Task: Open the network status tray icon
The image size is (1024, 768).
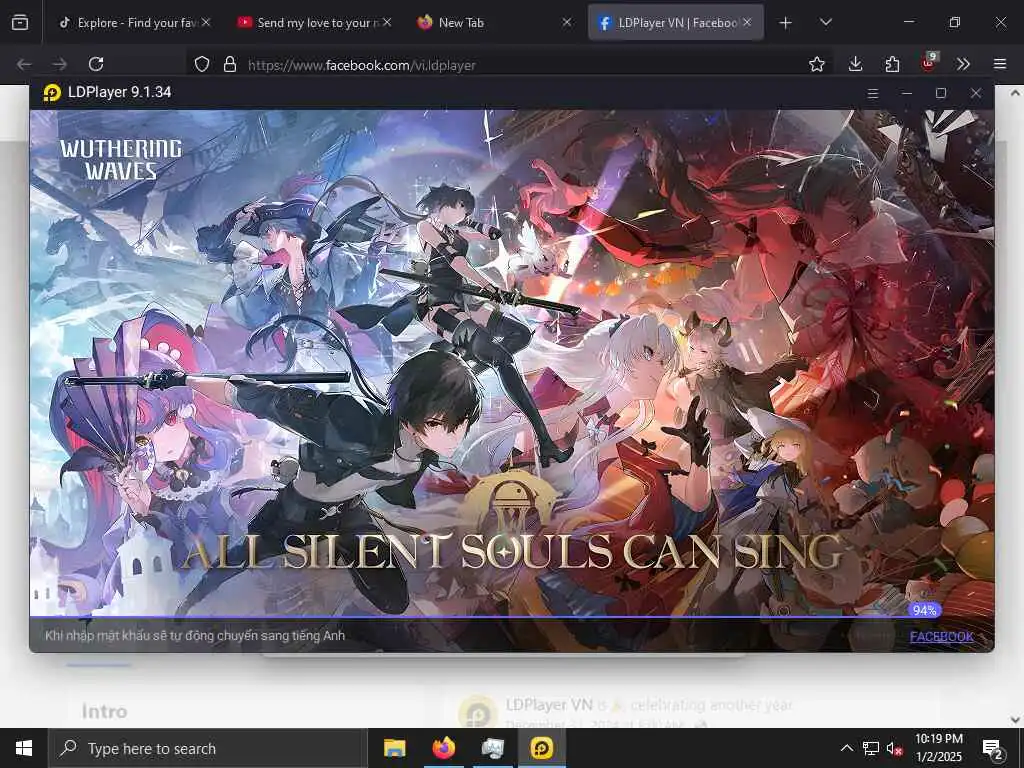Action: click(871, 748)
